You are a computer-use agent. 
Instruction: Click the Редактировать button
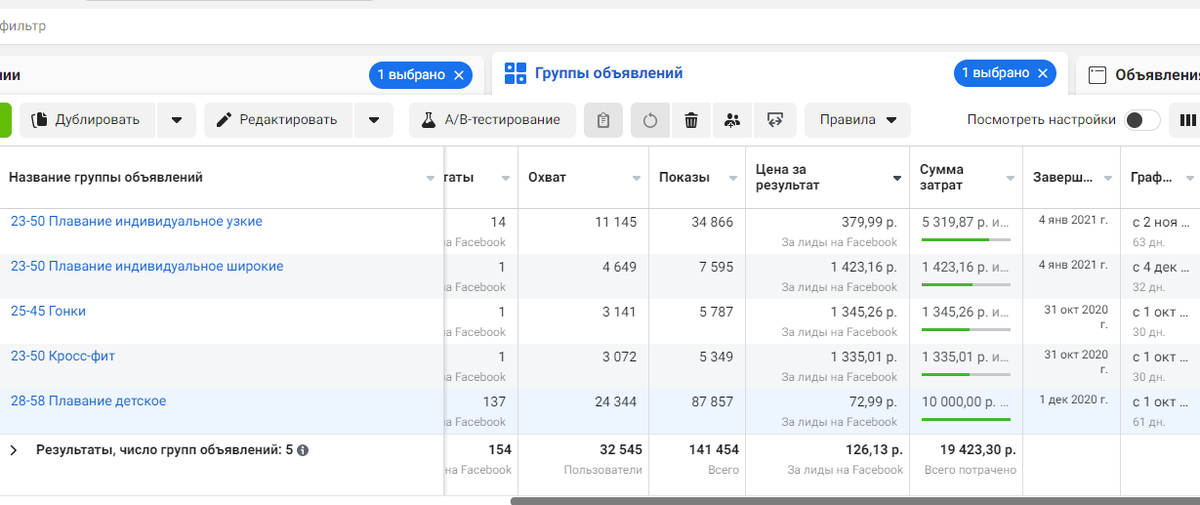(279, 120)
